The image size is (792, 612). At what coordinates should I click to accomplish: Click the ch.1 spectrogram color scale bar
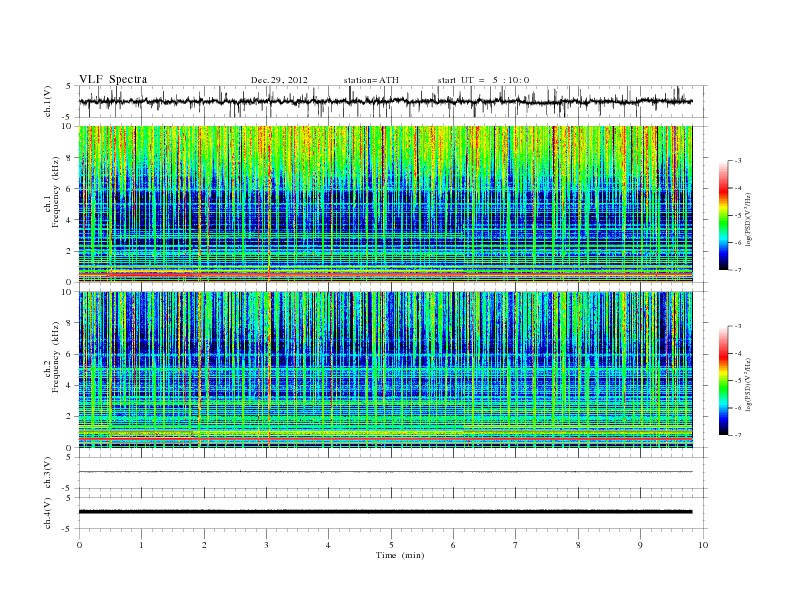coord(724,215)
